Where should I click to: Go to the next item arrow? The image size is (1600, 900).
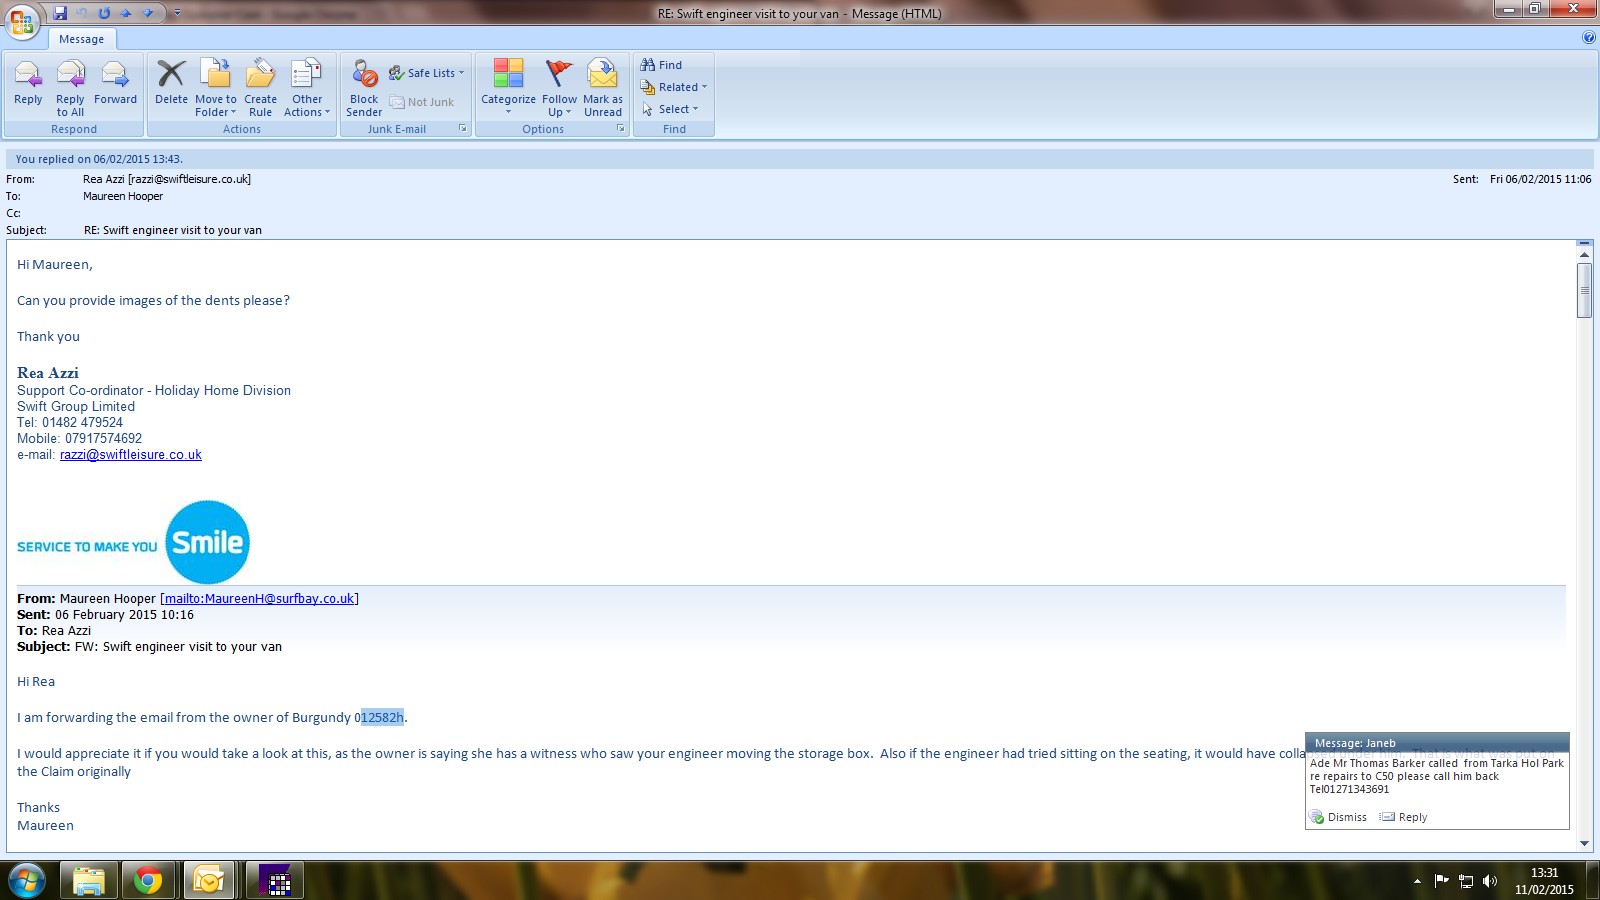click(x=148, y=13)
